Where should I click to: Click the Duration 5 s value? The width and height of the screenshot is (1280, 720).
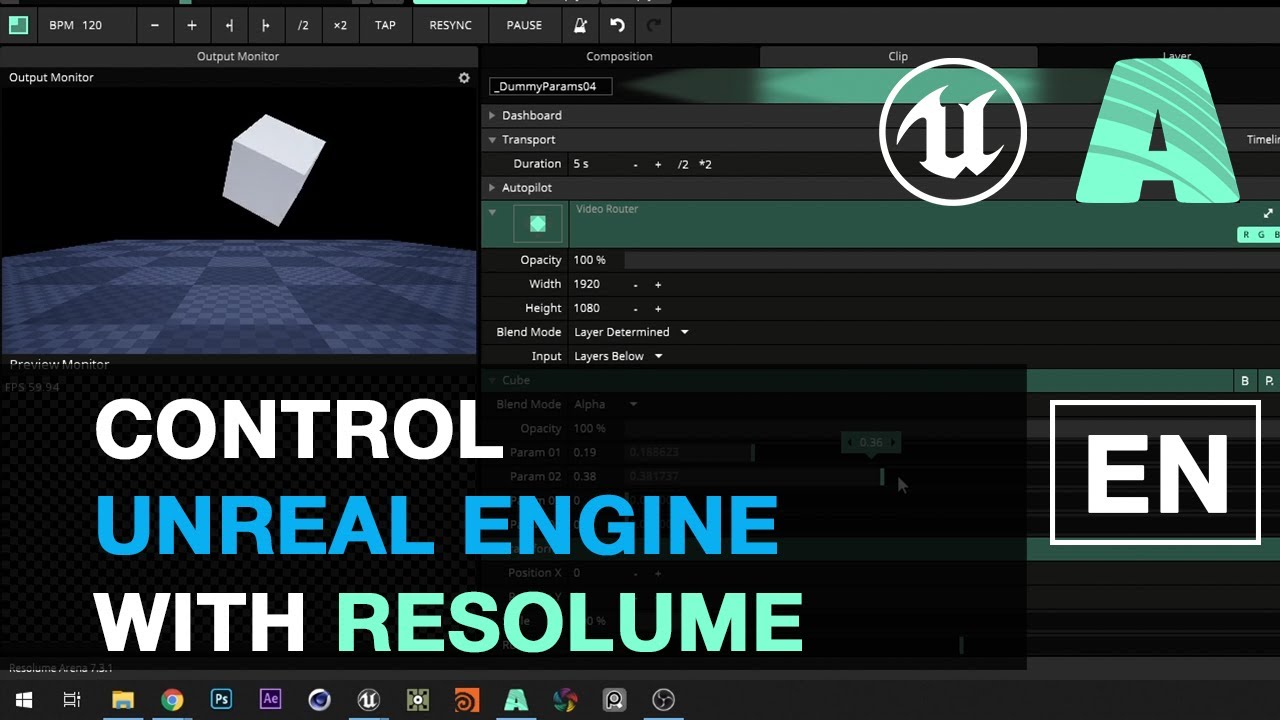tap(581, 164)
